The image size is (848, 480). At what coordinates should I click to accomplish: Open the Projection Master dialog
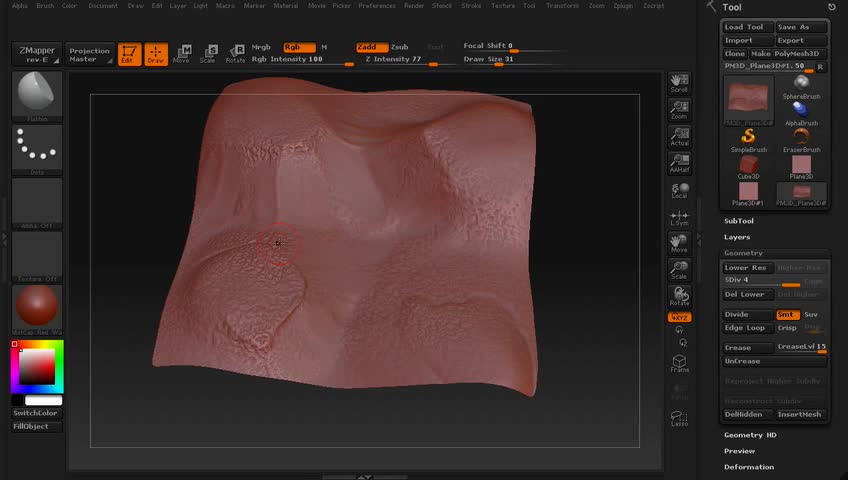89,54
